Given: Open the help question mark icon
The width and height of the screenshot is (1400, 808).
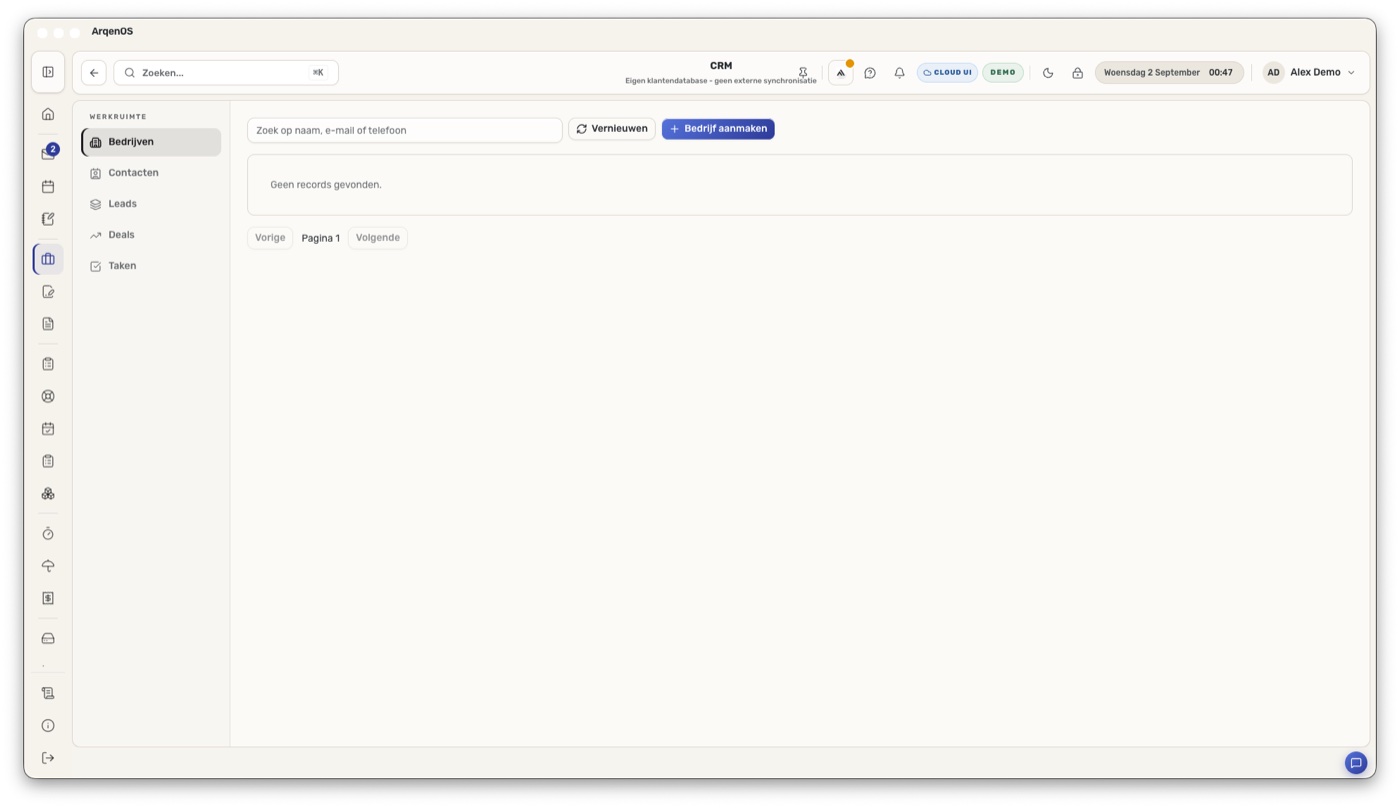Looking at the screenshot, I should tap(870, 72).
